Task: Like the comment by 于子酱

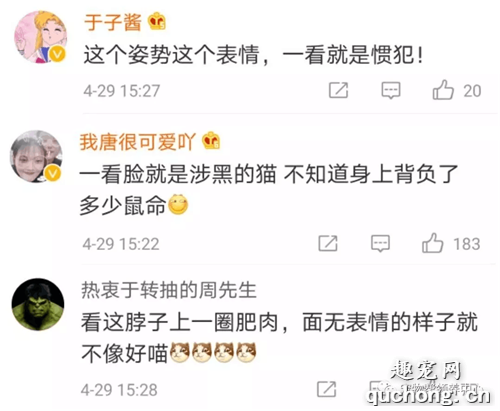Action: (443, 90)
